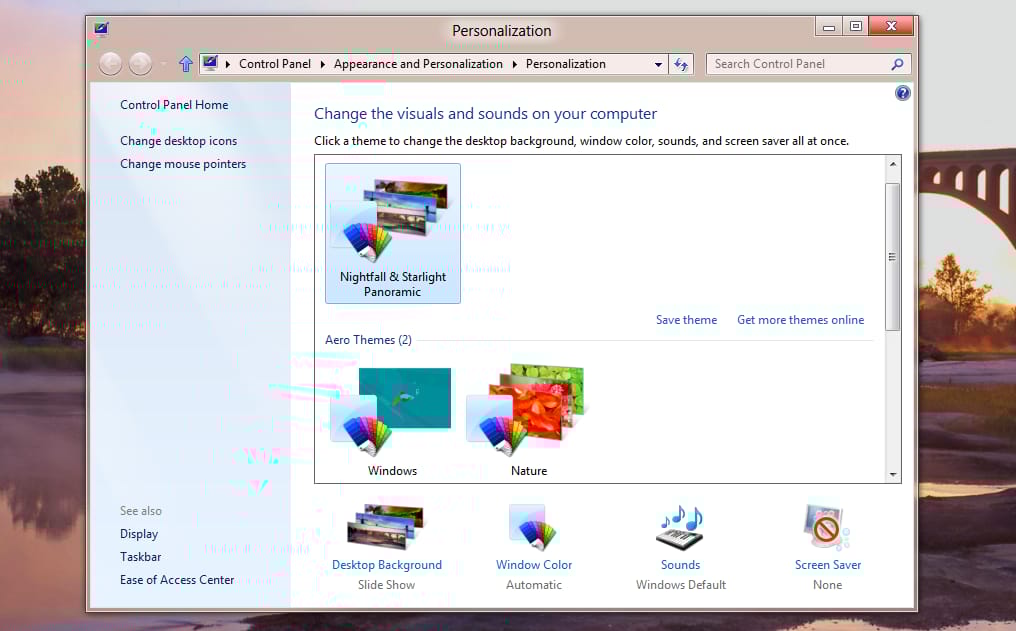Open Control Panel Home link
Image resolution: width=1016 pixels, height=631 pixels.
pyautogui.click(x=174, y=105)
